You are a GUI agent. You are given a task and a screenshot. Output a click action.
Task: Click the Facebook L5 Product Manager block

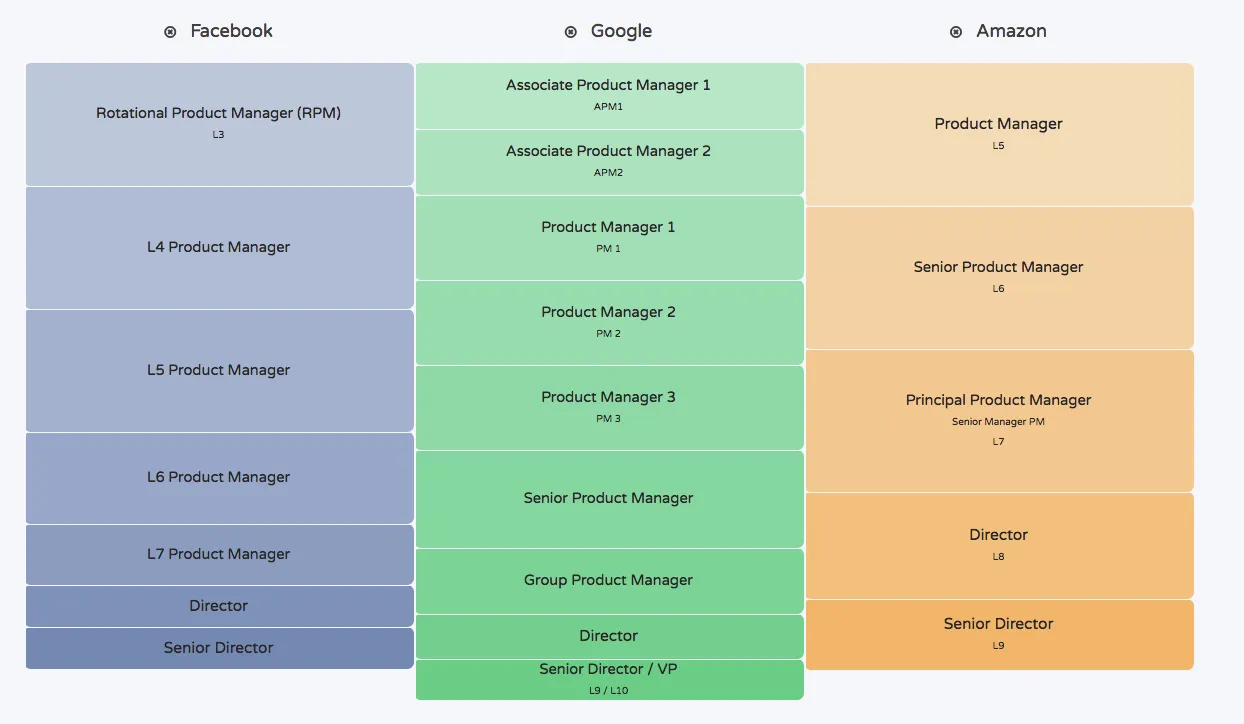tap(219, 370)
